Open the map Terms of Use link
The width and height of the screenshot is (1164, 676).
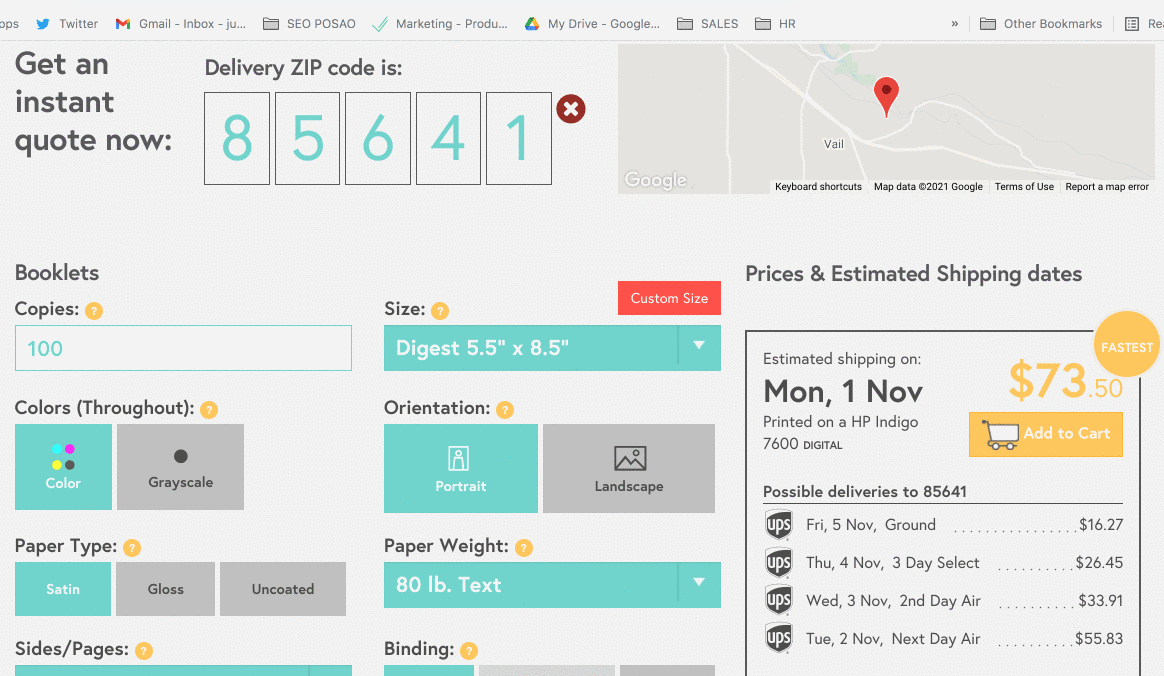point(1024,187)
